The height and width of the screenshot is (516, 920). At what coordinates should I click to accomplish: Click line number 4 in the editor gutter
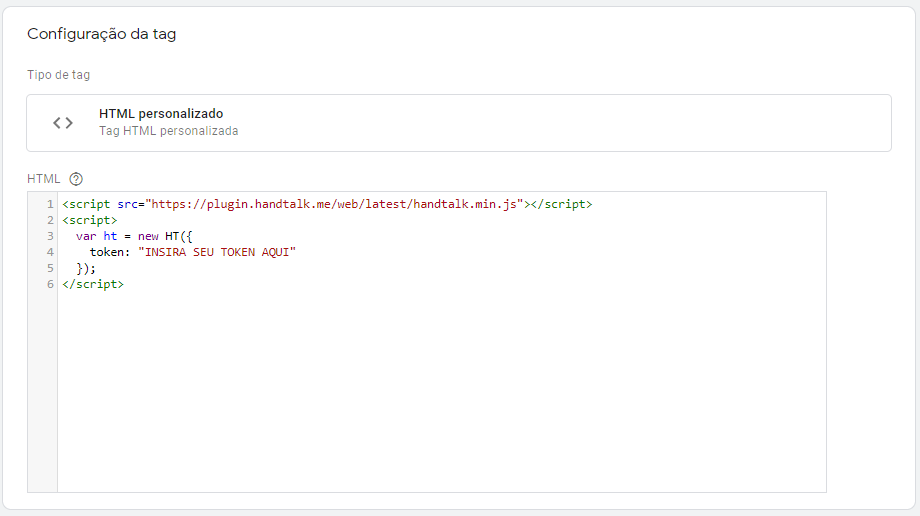point(50,252)
